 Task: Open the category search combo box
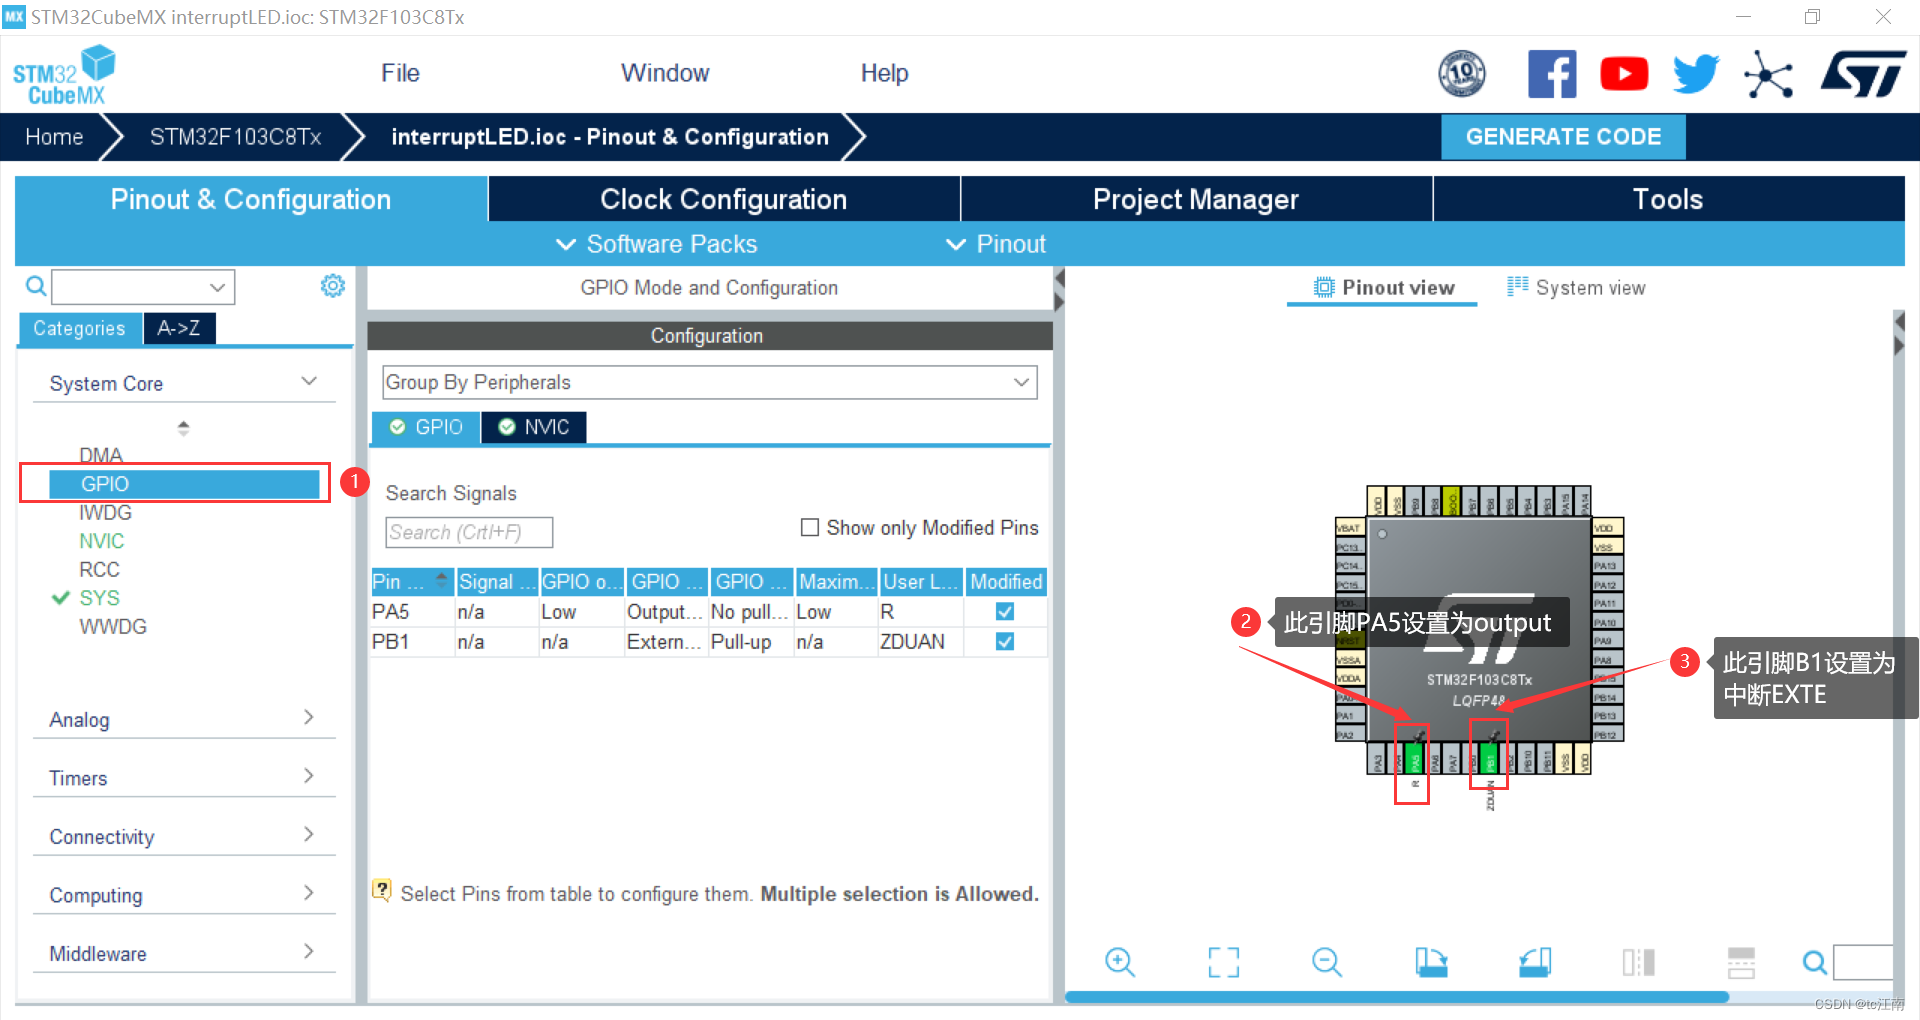(x=143, y=287)
